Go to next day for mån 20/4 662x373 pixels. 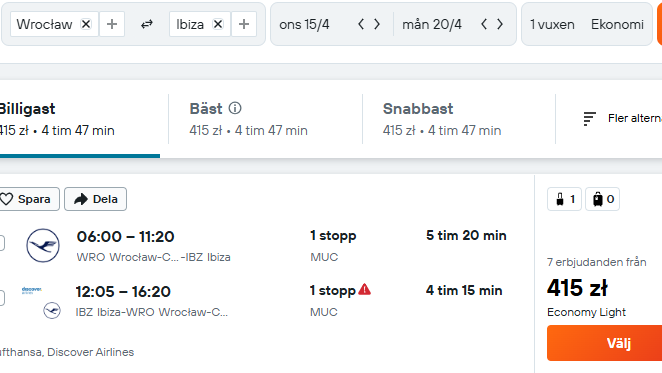coord(500,24)
